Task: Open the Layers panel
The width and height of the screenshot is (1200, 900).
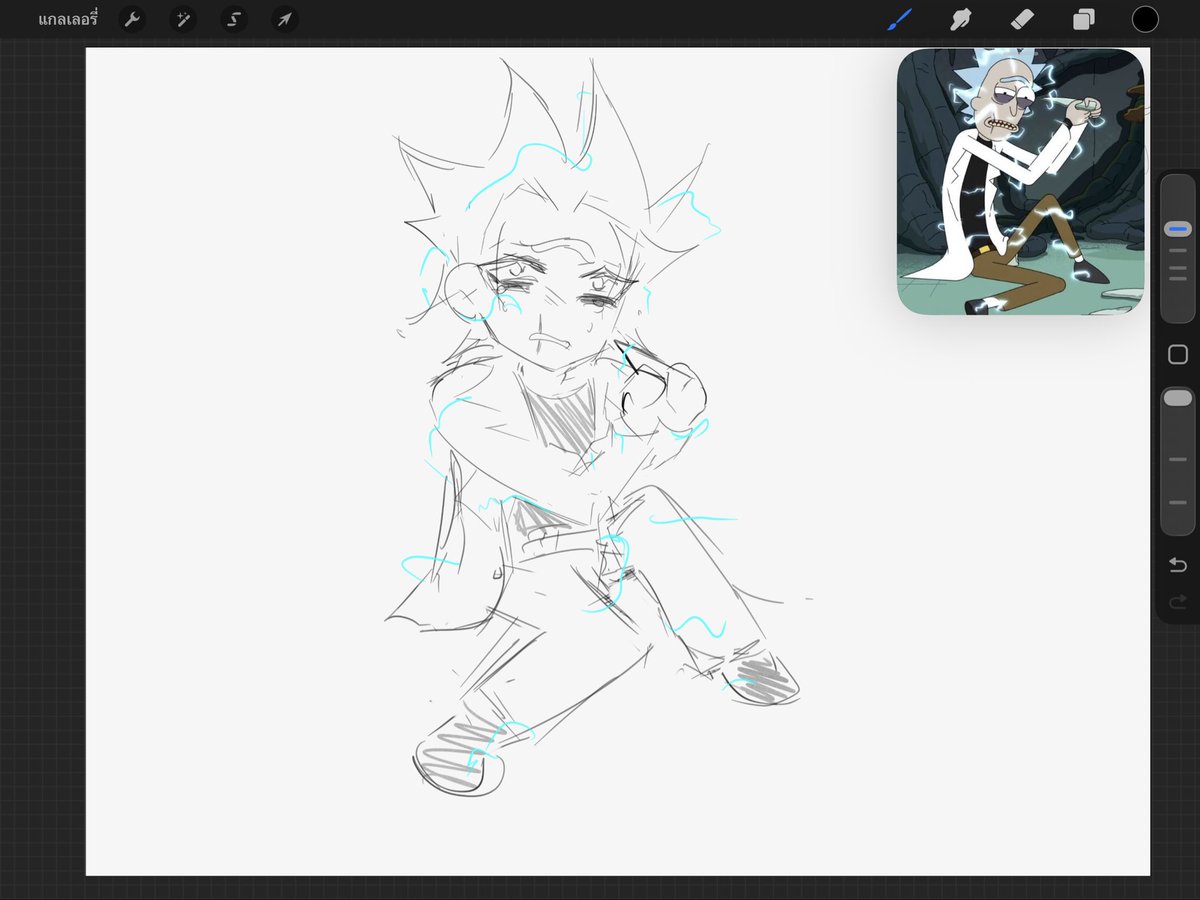Action: point(1084,19)
